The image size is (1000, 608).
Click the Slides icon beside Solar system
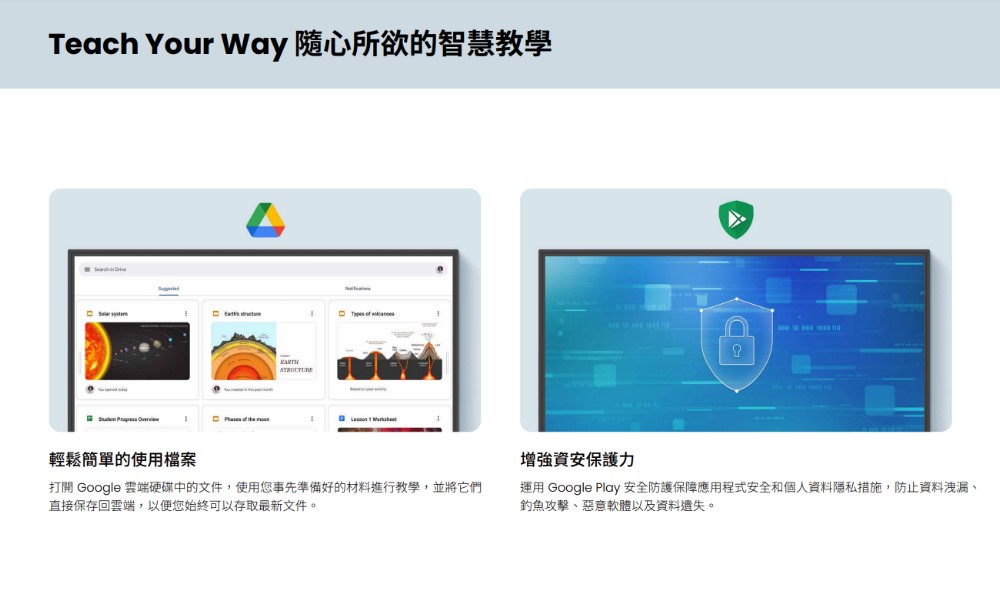pos(90,314)
